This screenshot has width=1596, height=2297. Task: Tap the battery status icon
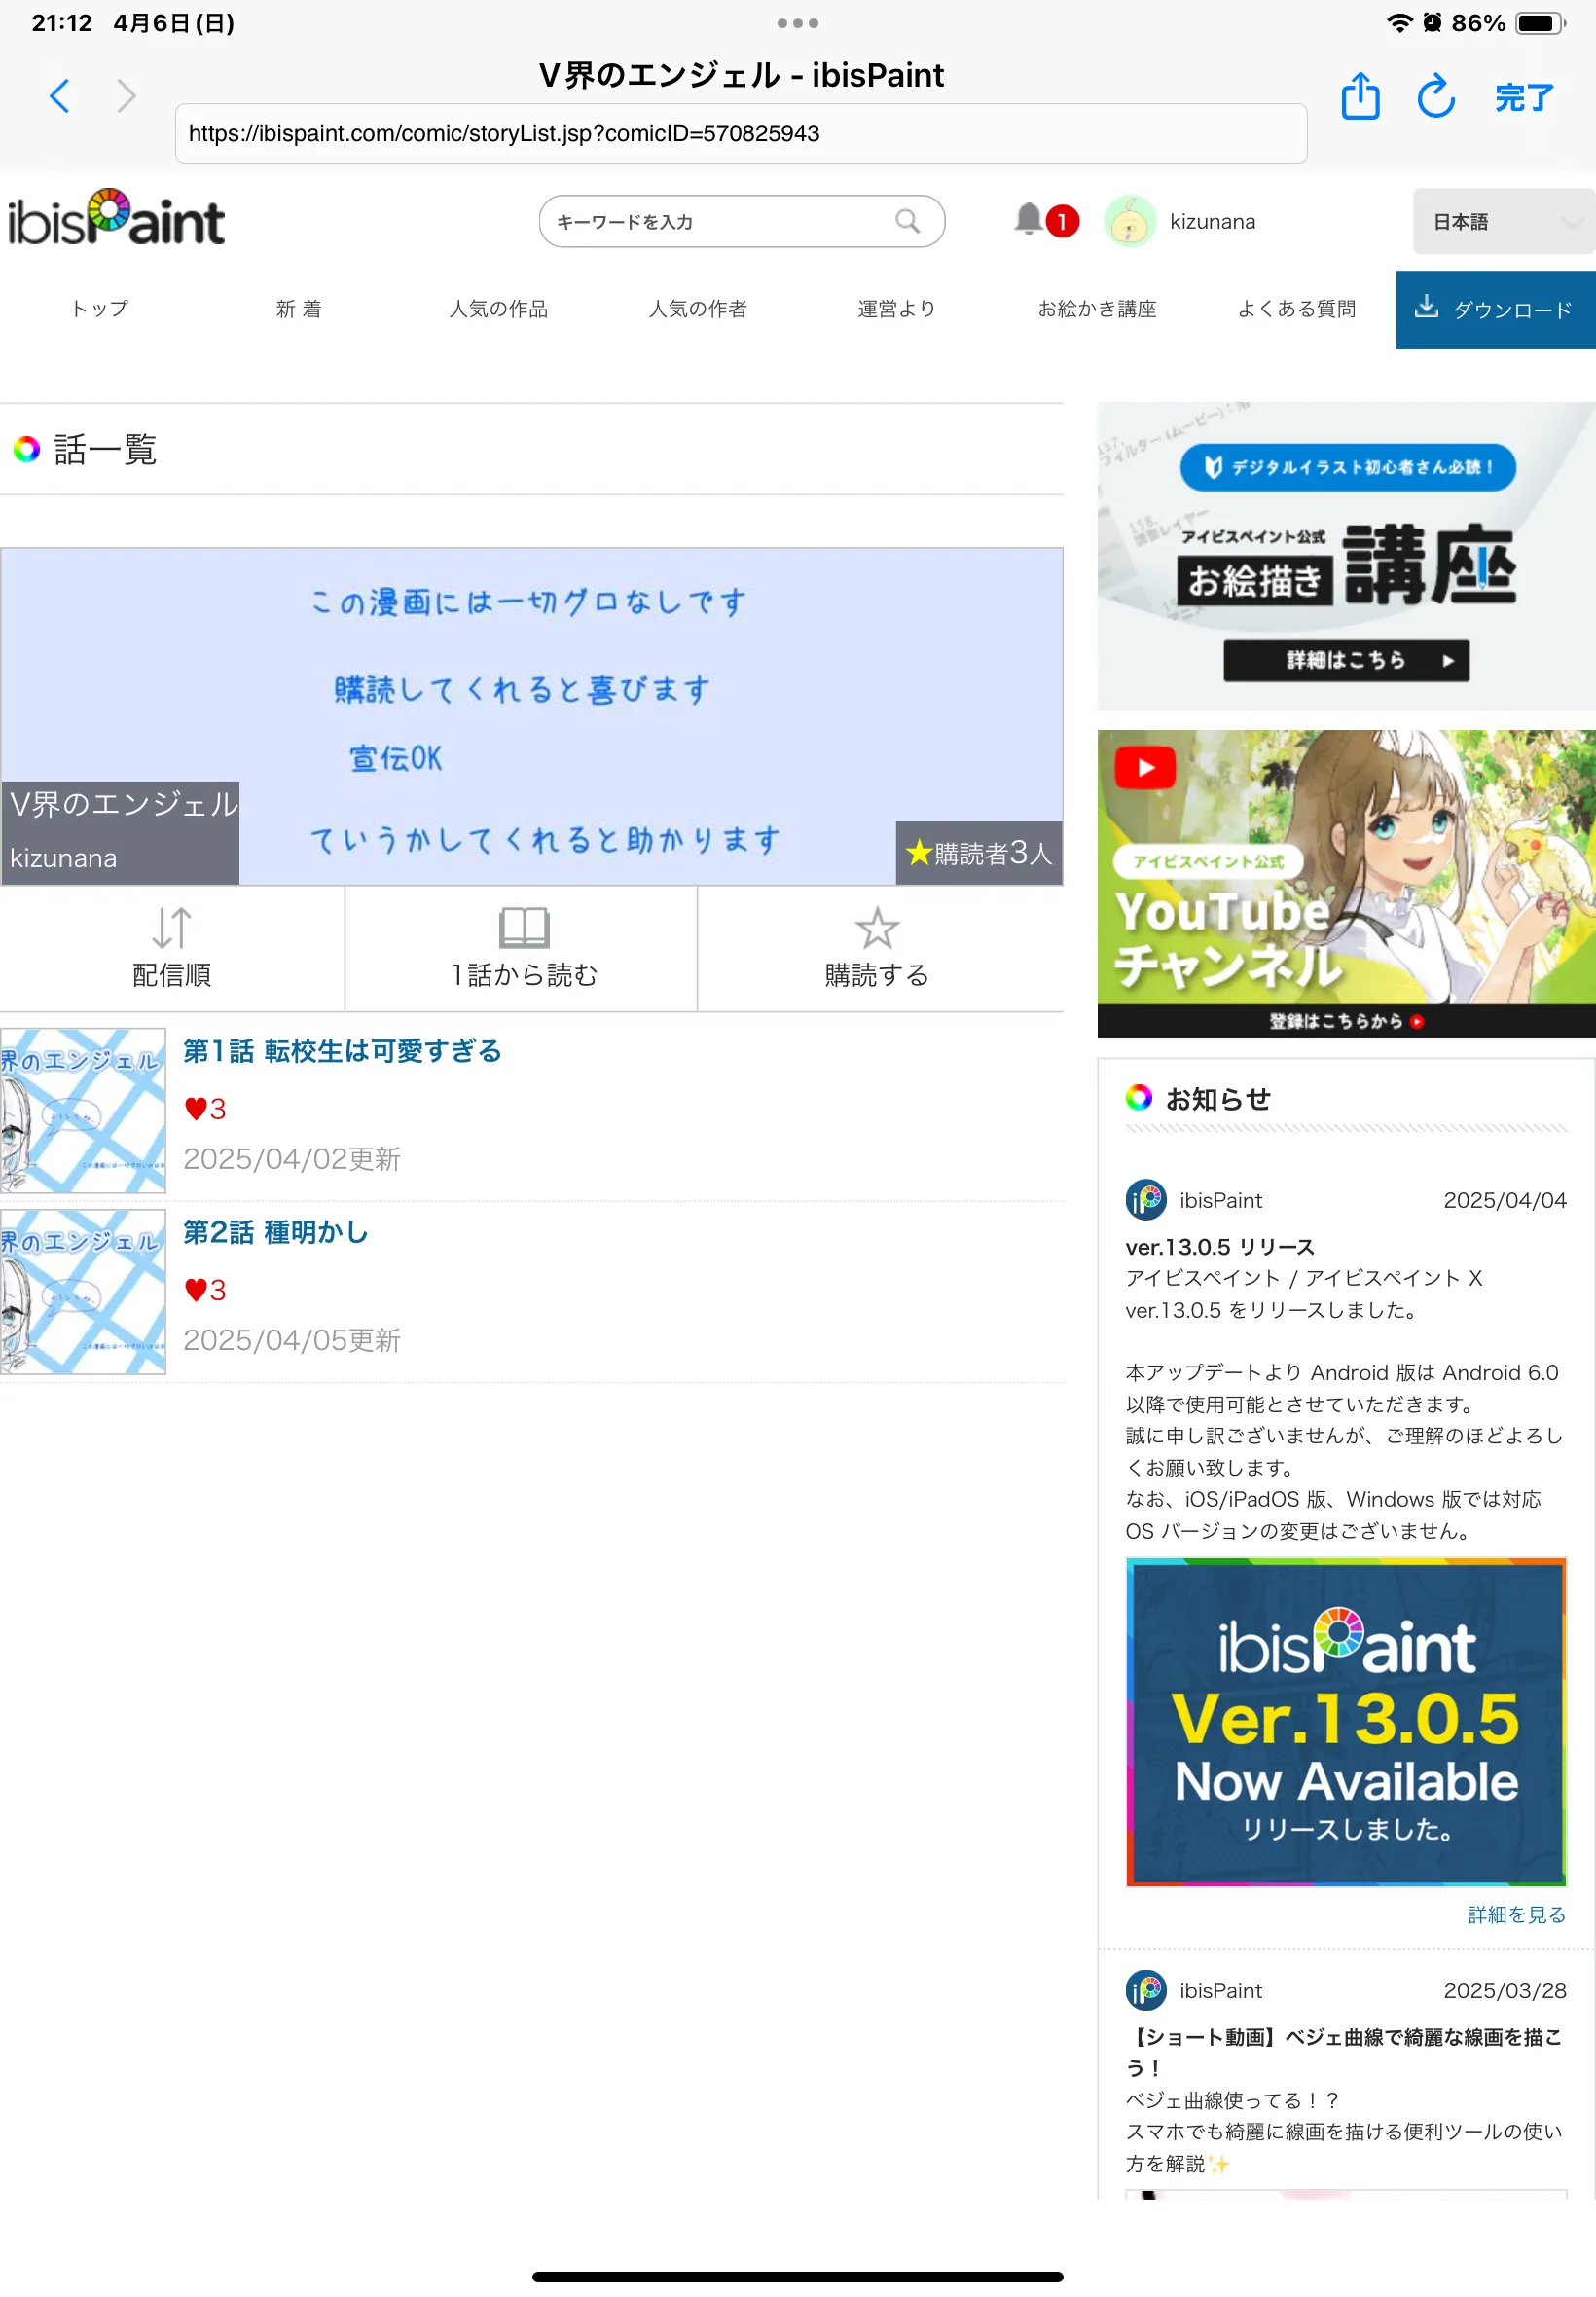pyautogui.click(x=1540, y=23)
